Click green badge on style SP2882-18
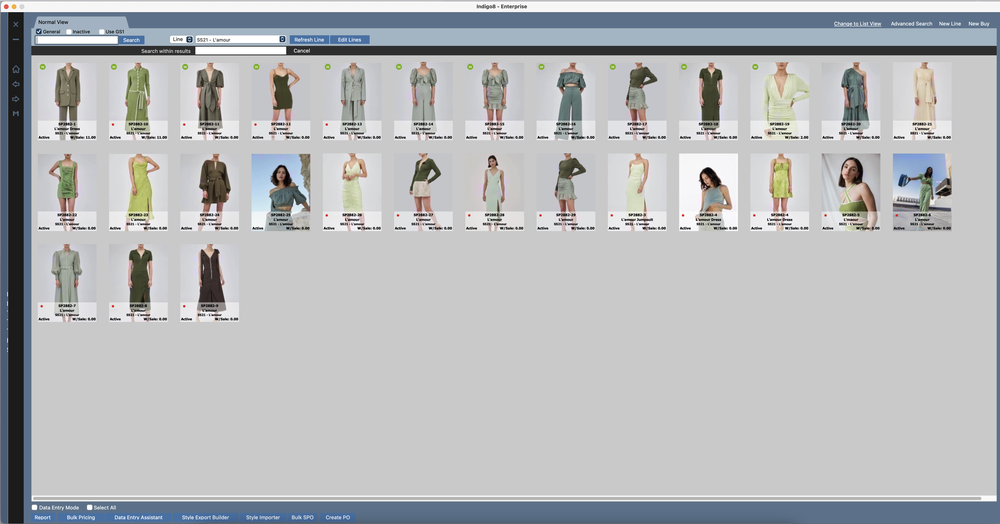The height and width of the screenshot is (524, 1000). pos(684,67)
